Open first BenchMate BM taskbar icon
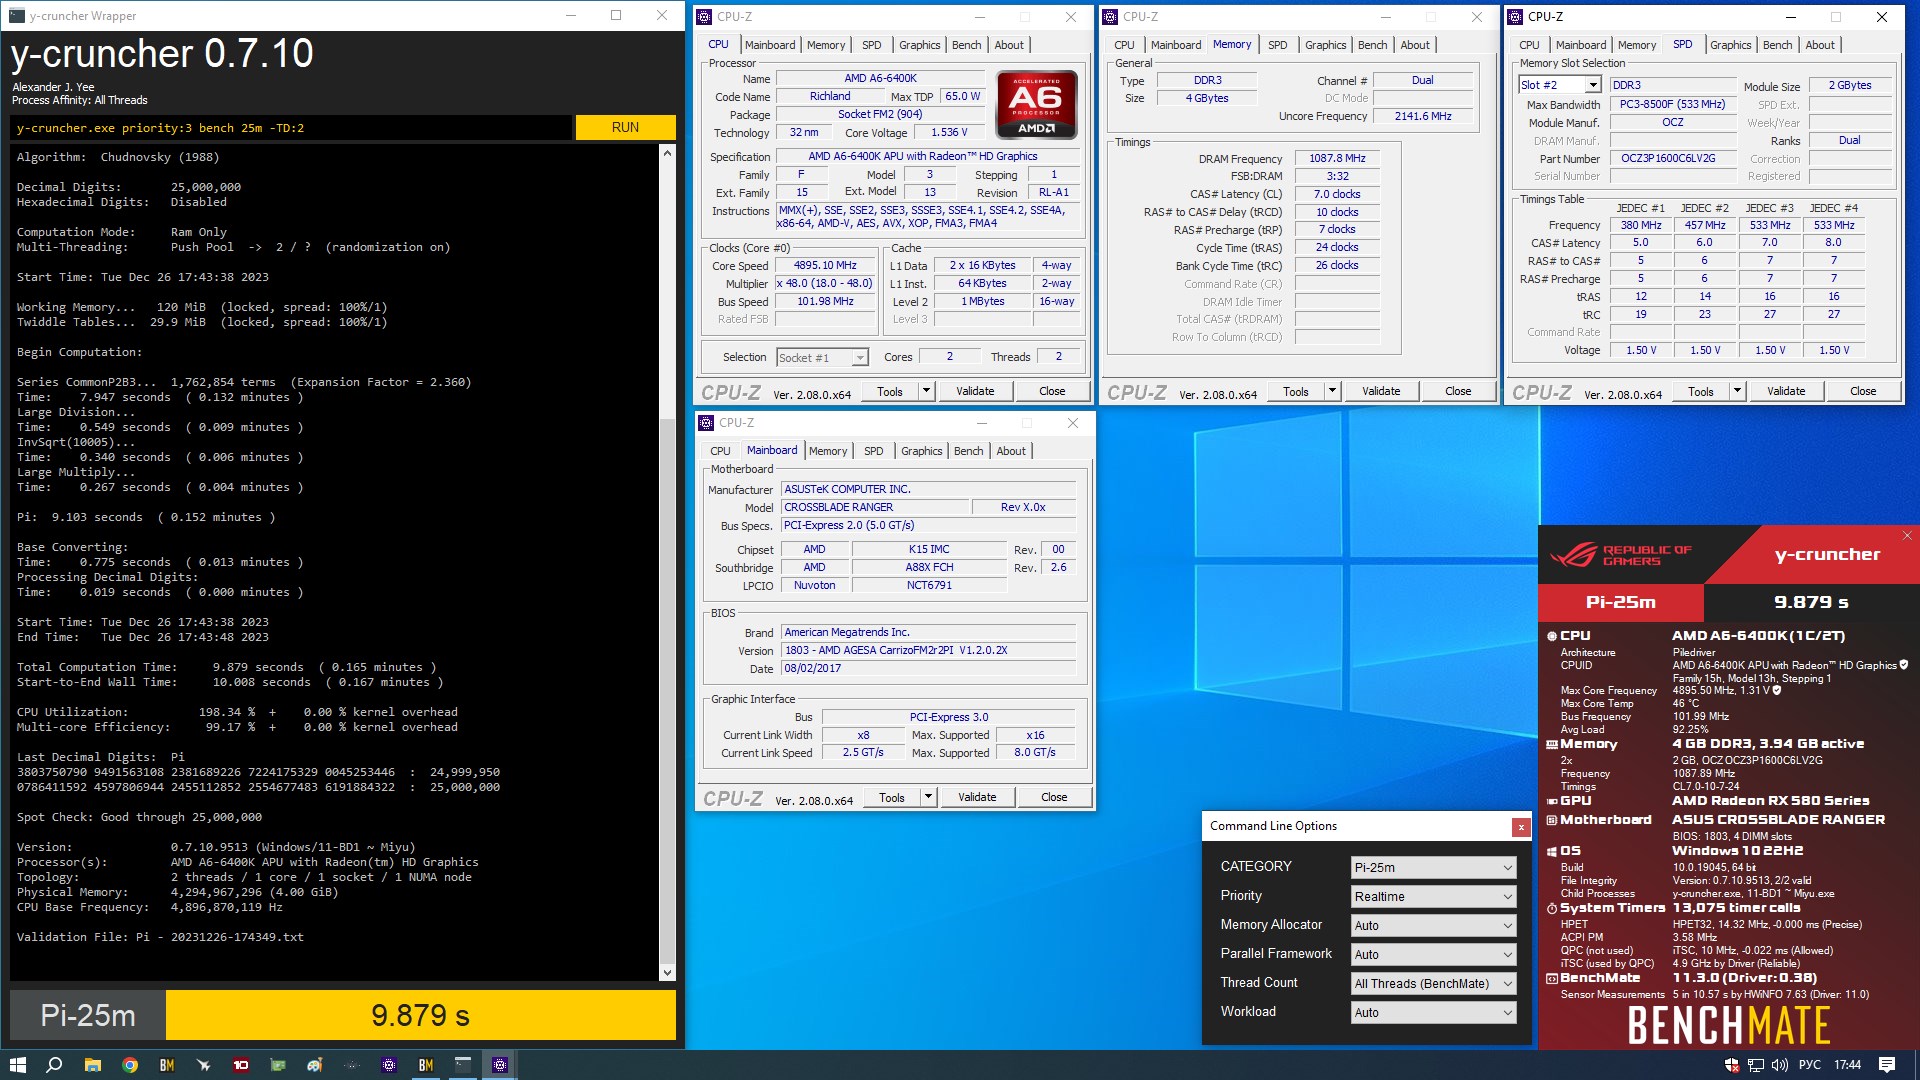 tap(167, 1065)
